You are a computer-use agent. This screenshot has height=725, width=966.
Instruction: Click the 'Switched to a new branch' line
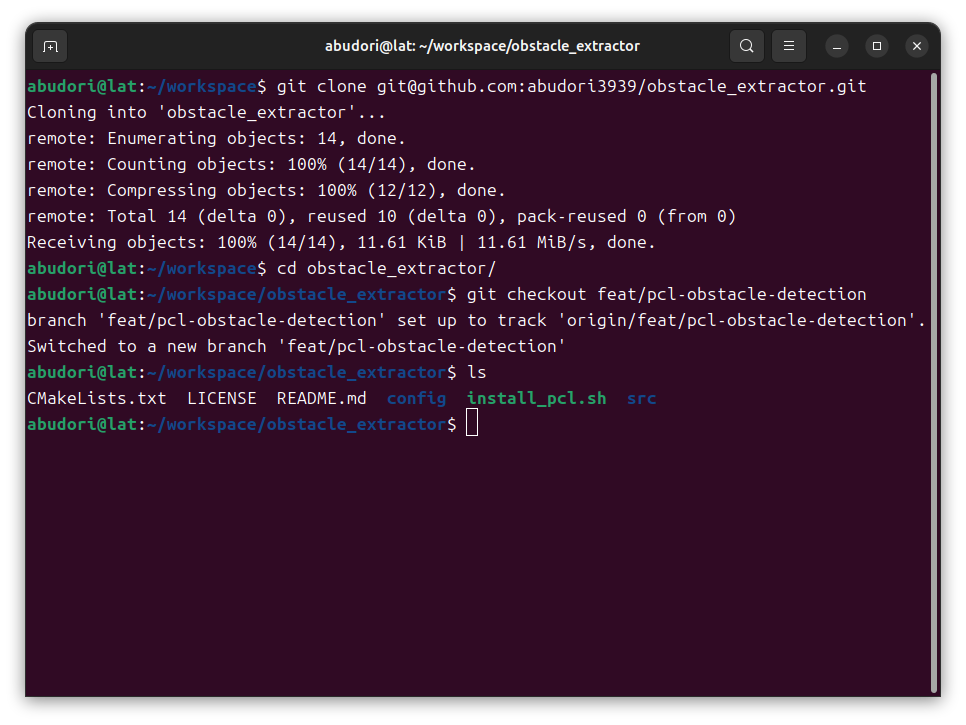(296, 347)
